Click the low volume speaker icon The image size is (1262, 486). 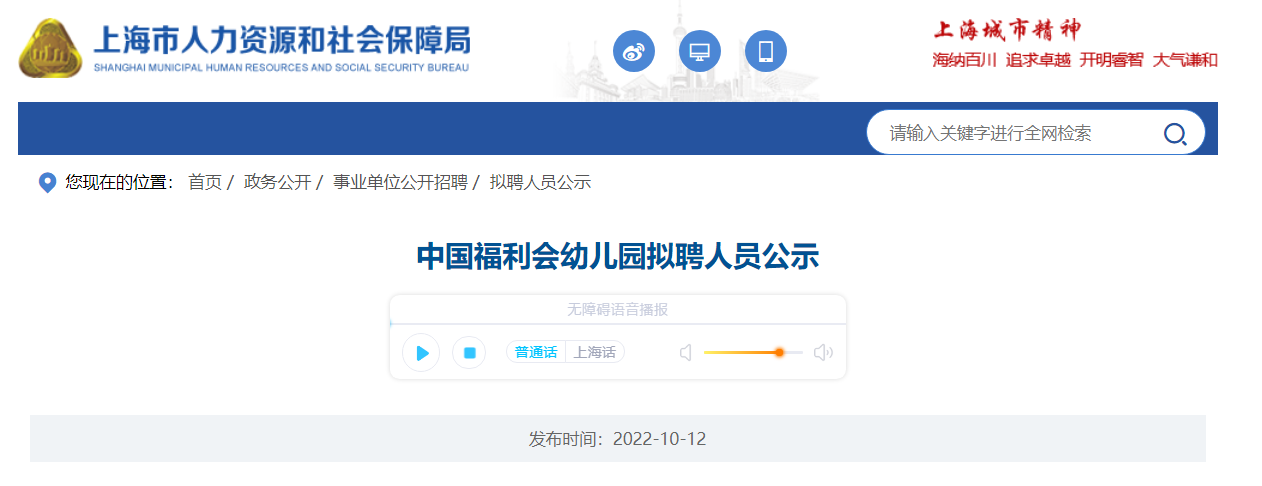click(686, 352)
